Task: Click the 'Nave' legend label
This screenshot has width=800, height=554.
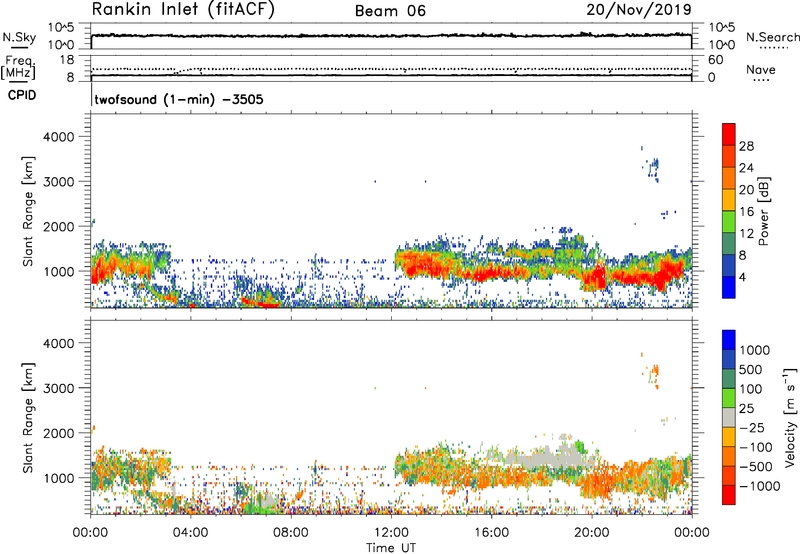Action: (761, 69)
